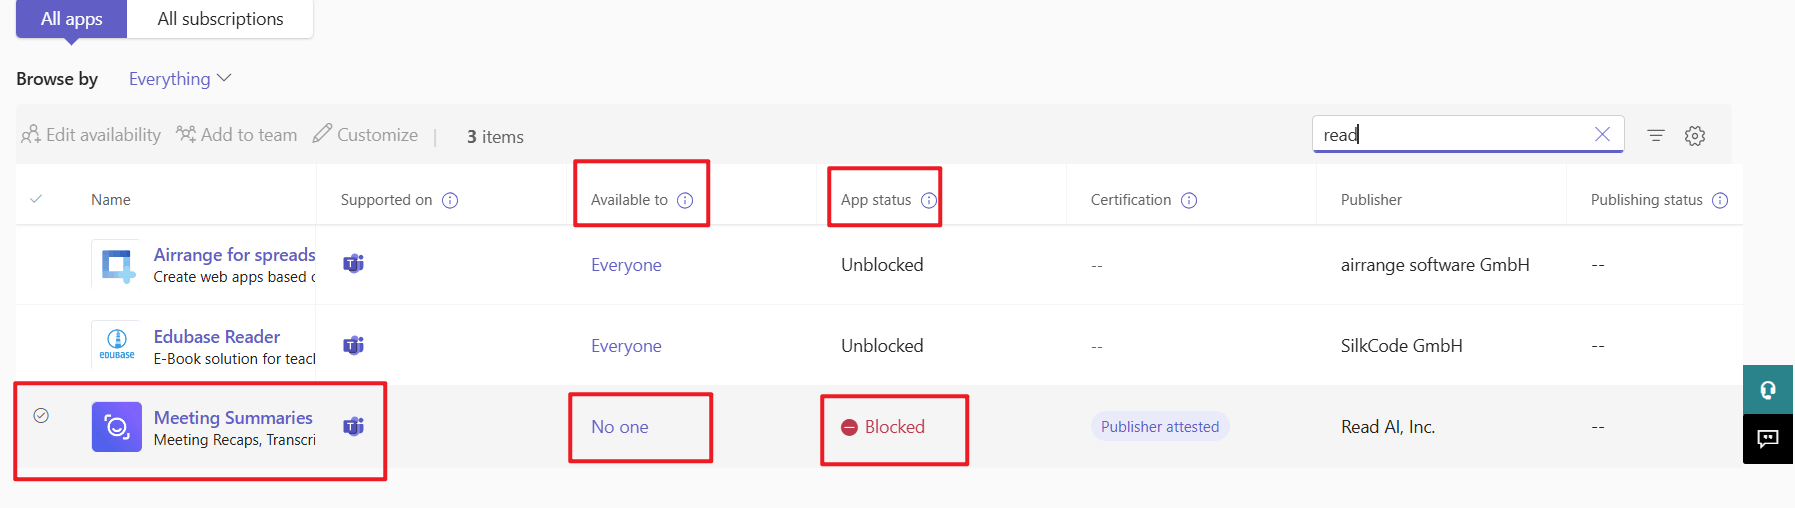Open the feedback chat icon on right edge
Viewport: 1795px width, 508px height.
(x=1768, y=439)
